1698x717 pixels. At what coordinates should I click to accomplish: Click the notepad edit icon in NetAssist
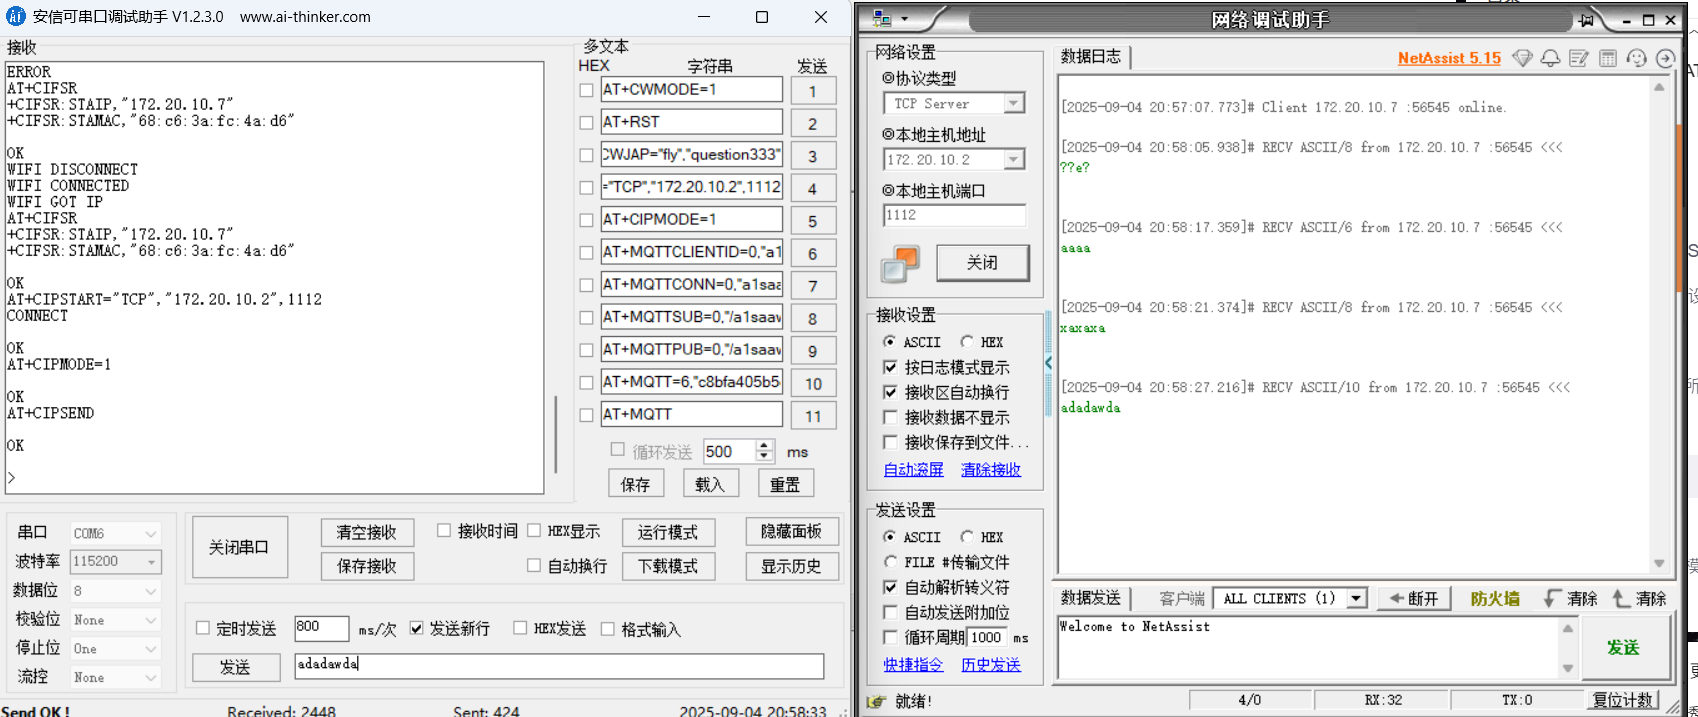tap(1579, 58)
